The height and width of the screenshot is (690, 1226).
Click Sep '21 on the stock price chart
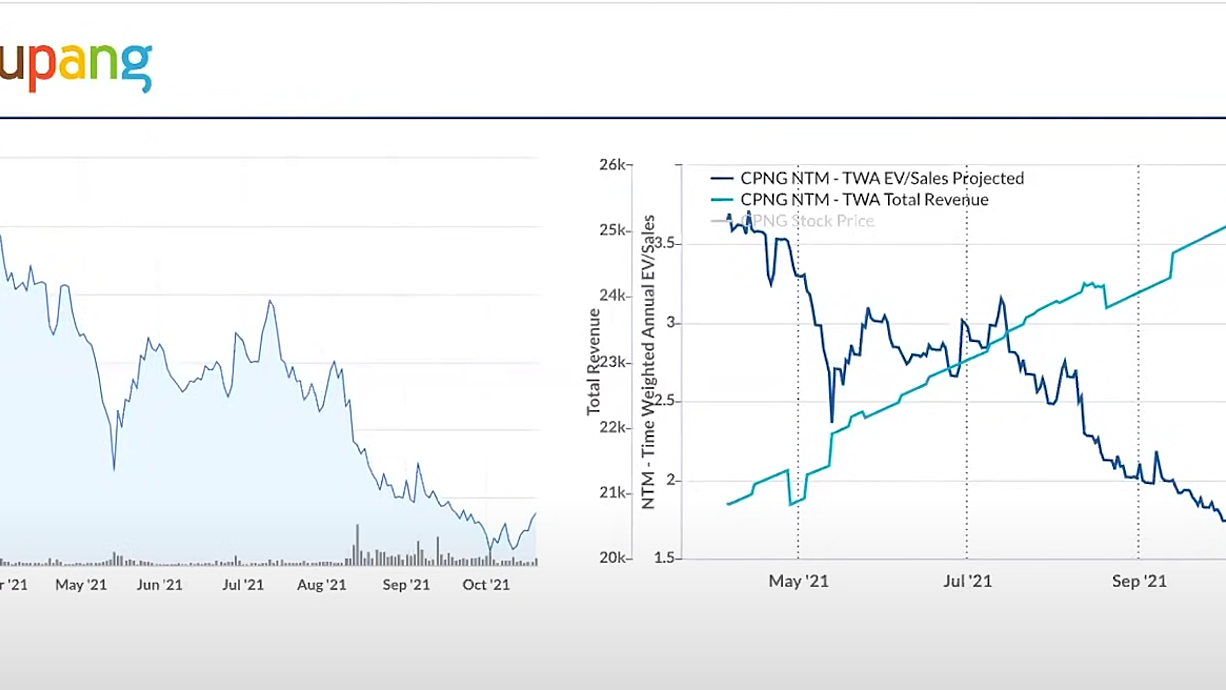click(406, 585)
